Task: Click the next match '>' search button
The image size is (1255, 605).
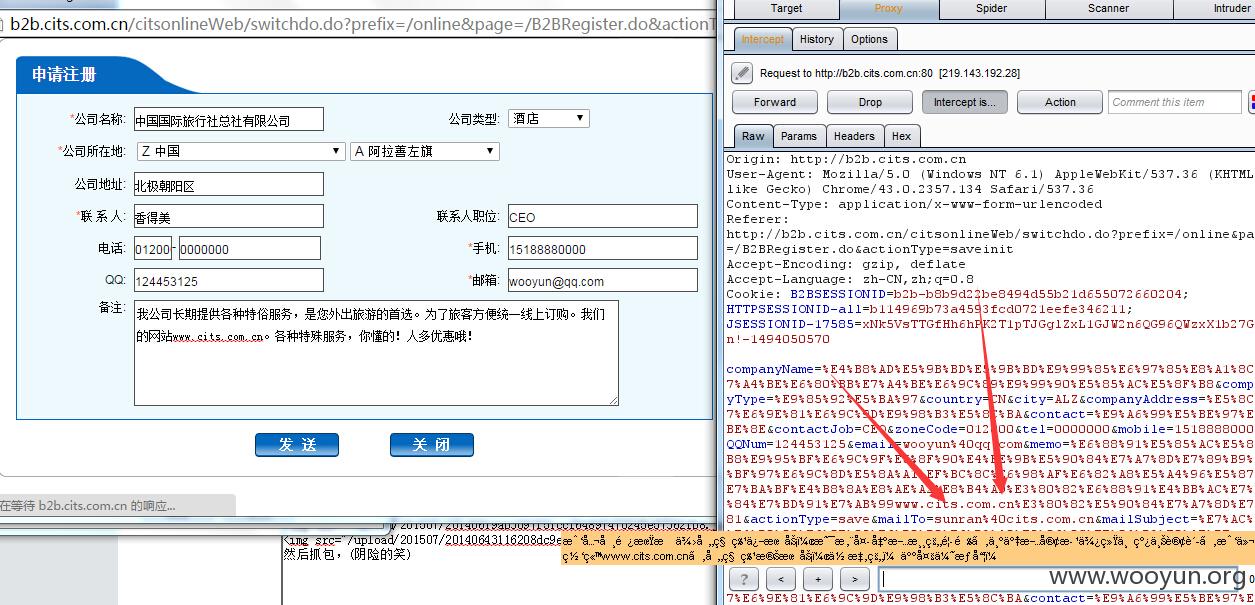Action: [855, 579]
